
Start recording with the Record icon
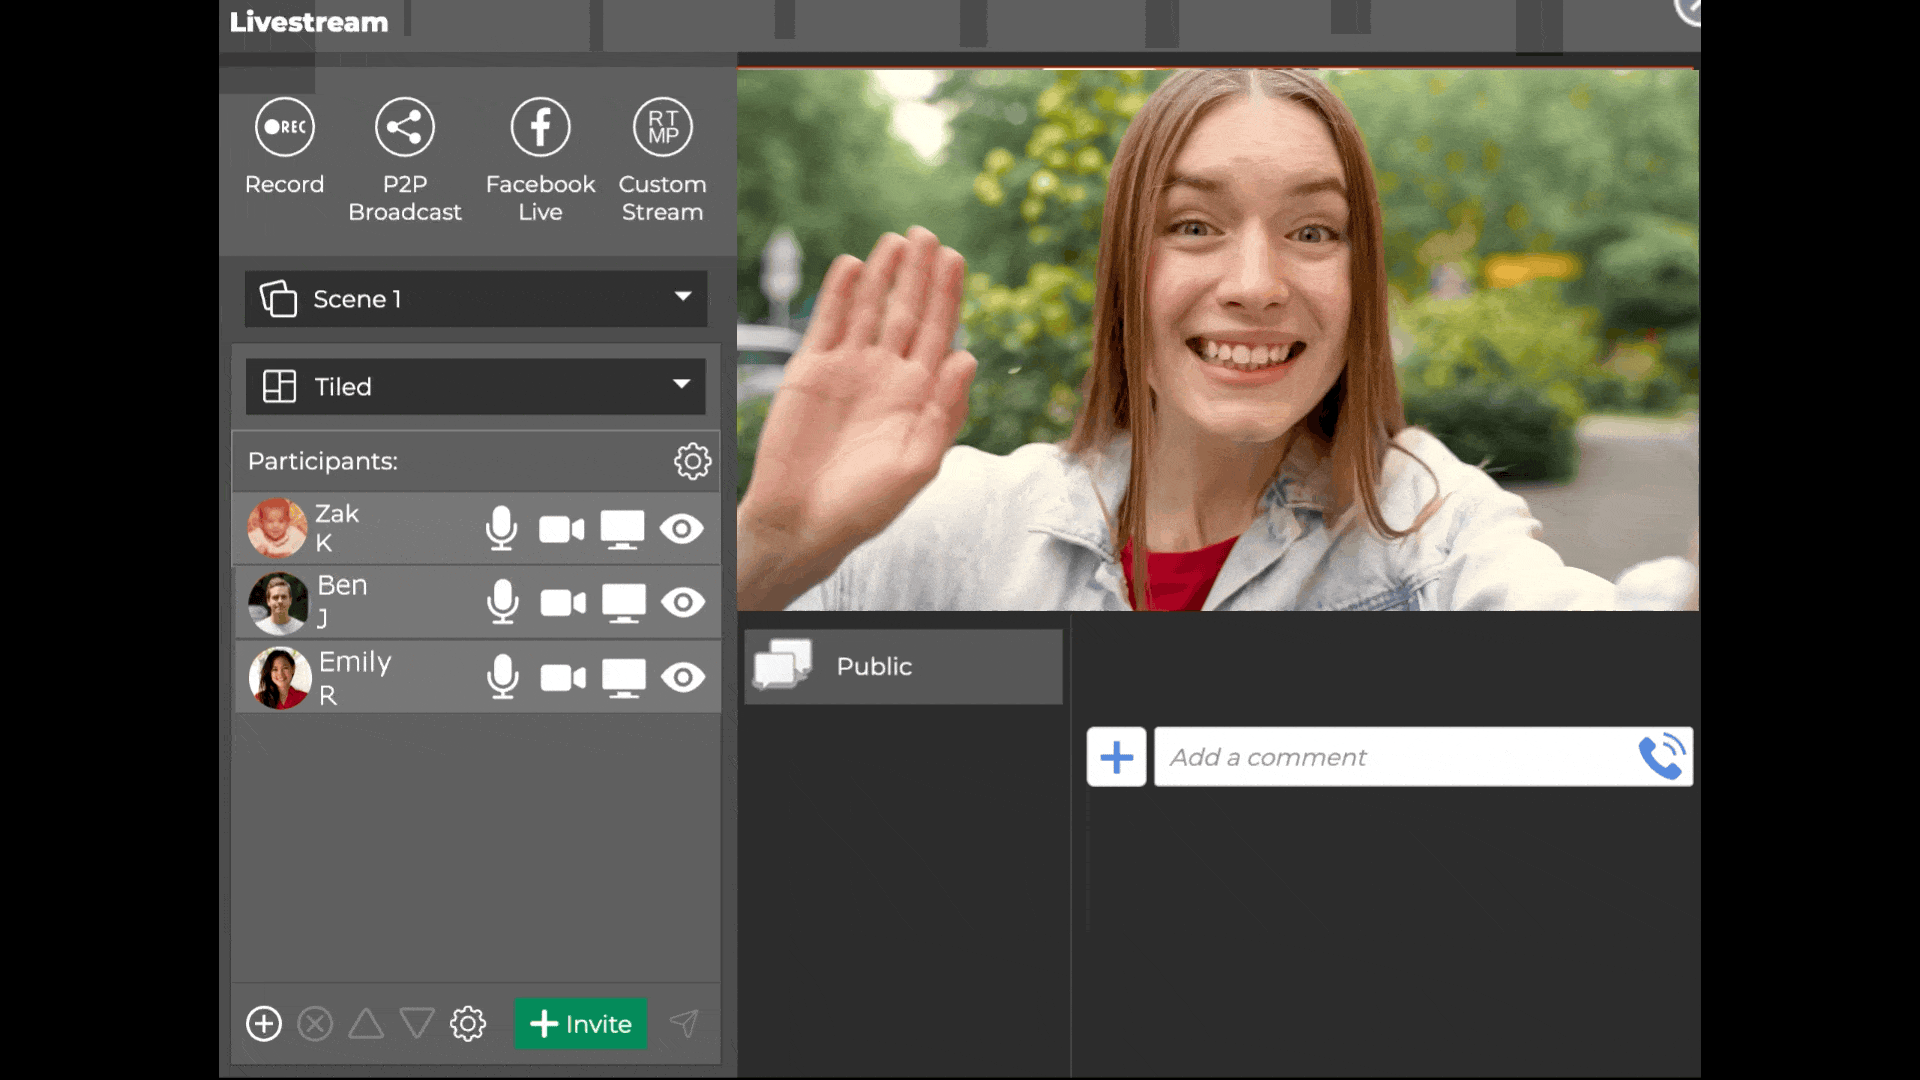[x=284, y=127]
